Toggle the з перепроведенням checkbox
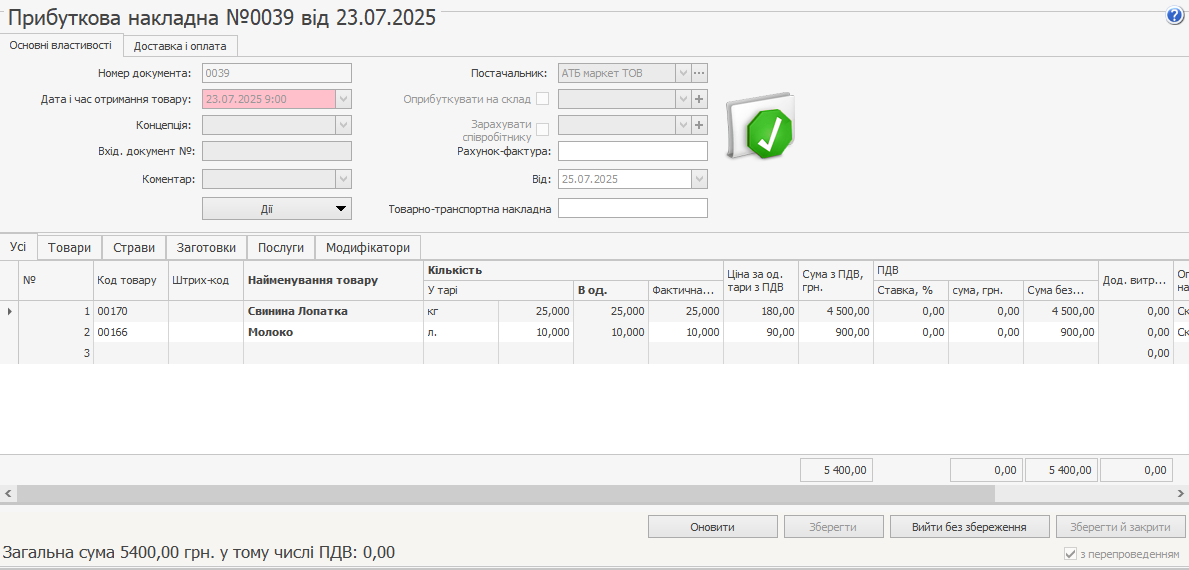1189x570 pixels. (1070, 554)
